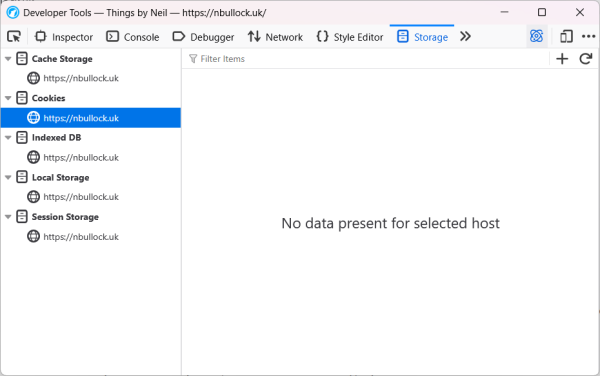
Task: Click the React DevTools atom icon
Action: pos(536,37)
